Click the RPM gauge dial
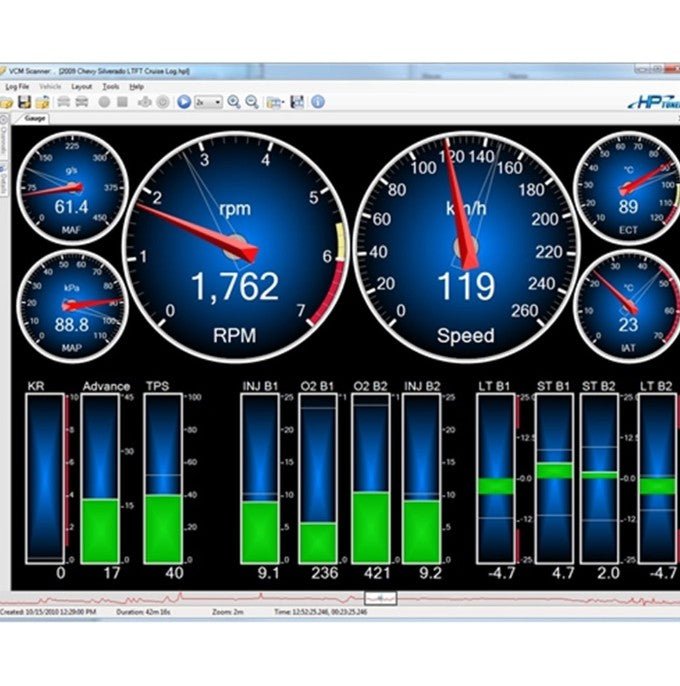 (x=234, y=246)
